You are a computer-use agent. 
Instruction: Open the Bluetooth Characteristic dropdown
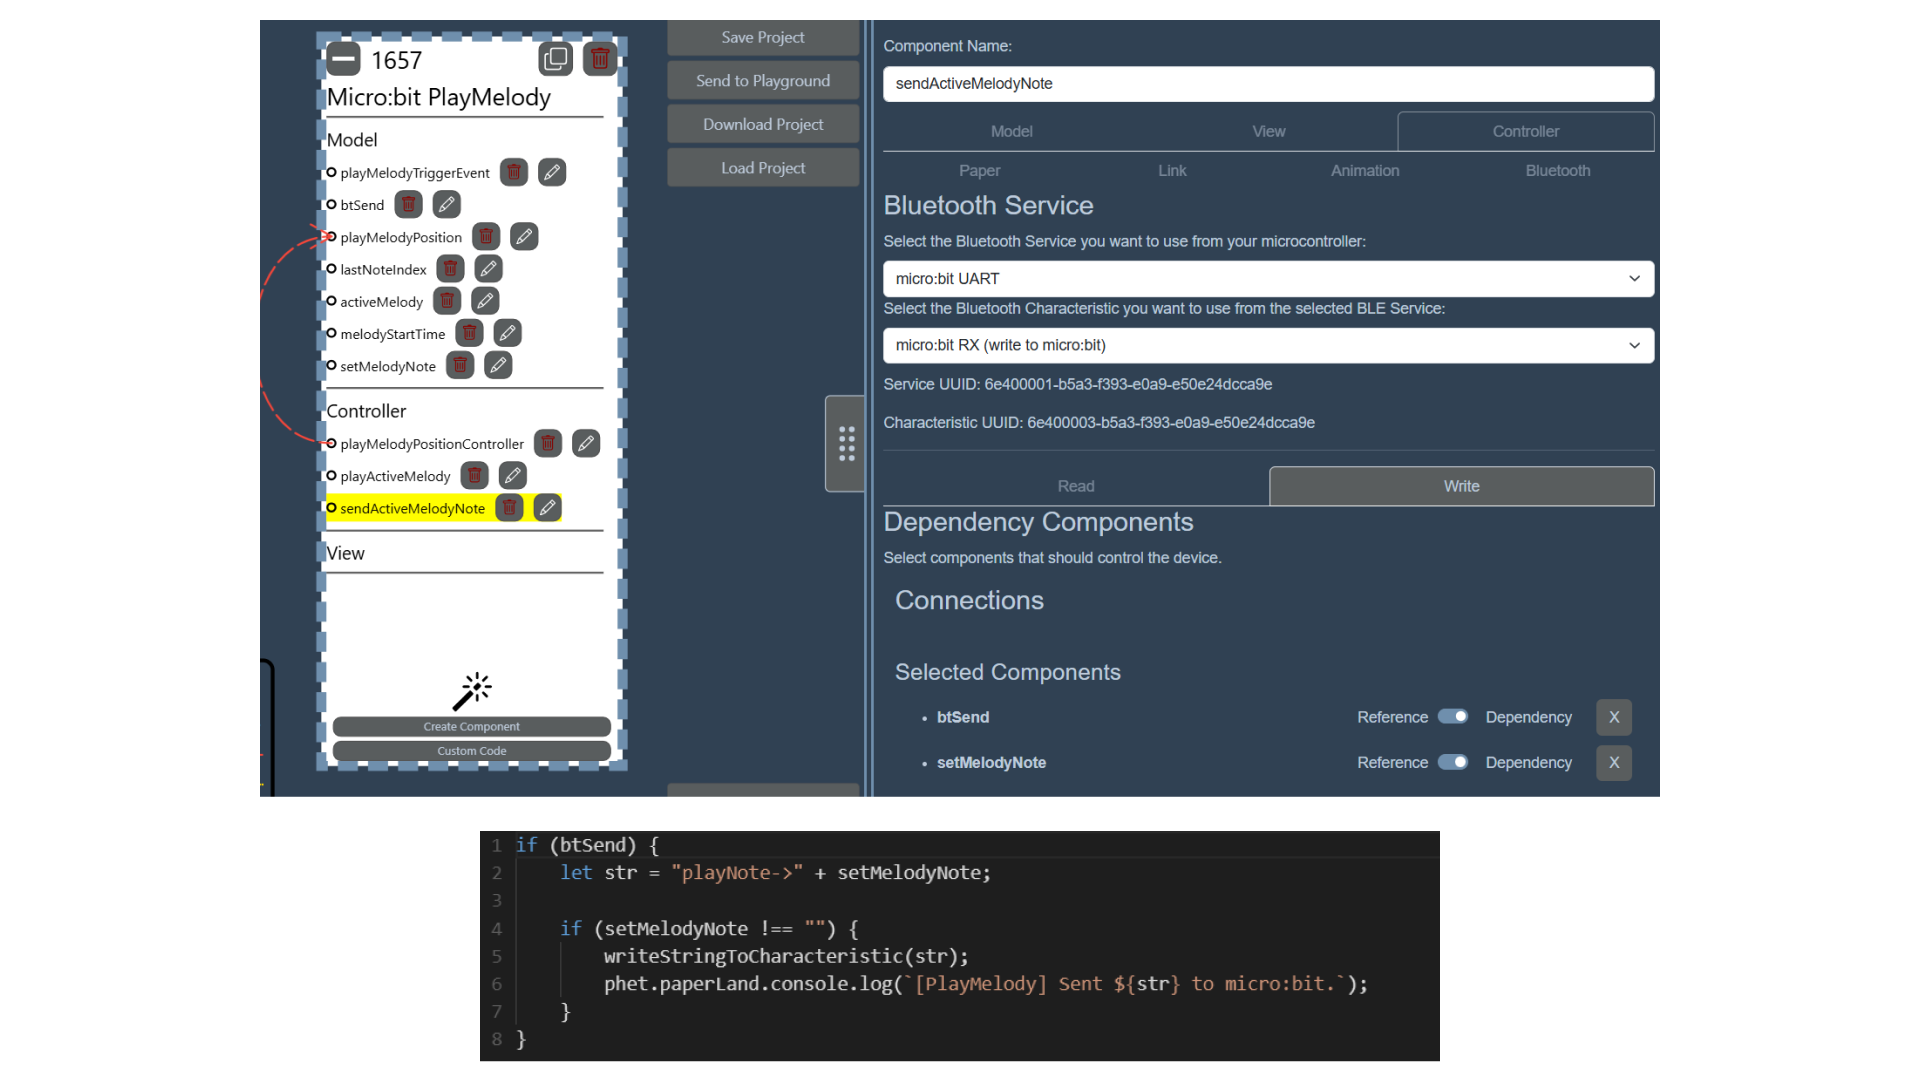point(1268,345)
